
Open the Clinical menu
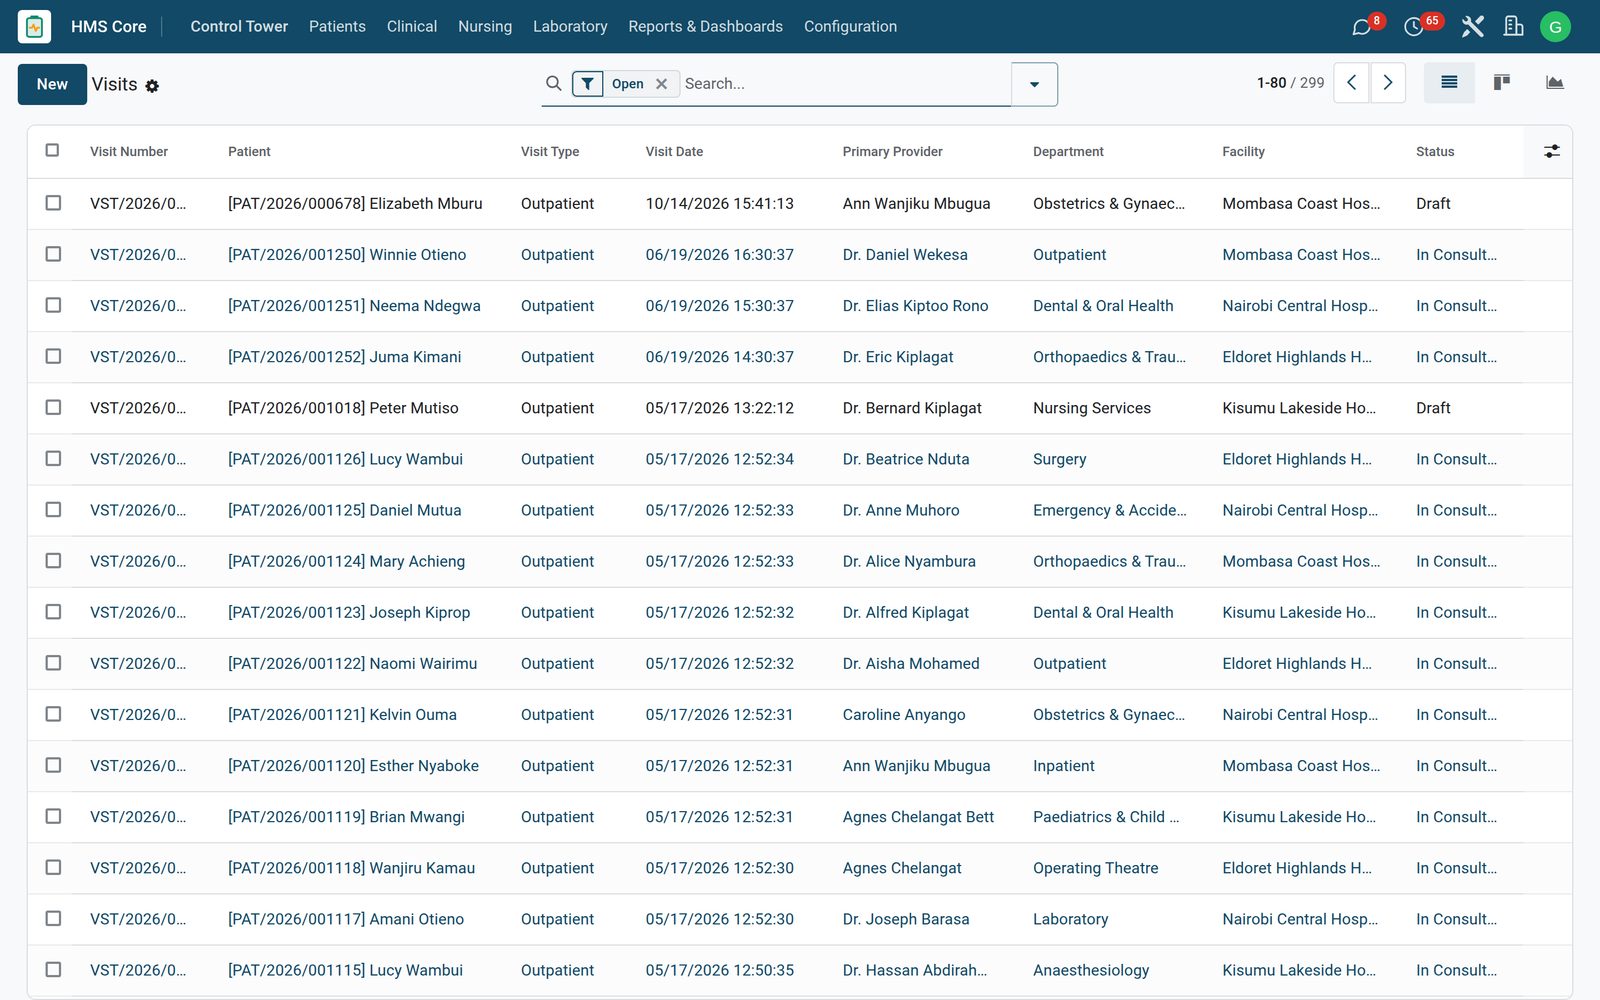412,27
